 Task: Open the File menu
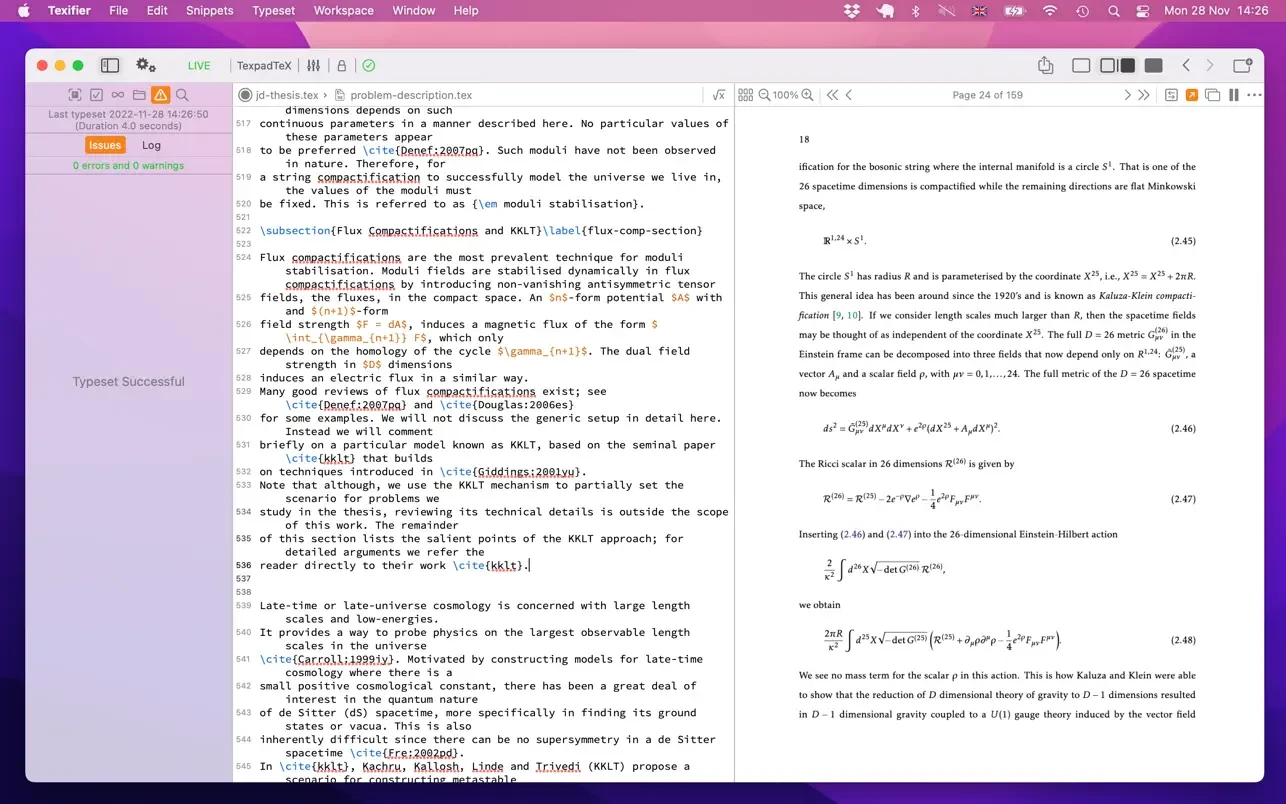(118, 10)
